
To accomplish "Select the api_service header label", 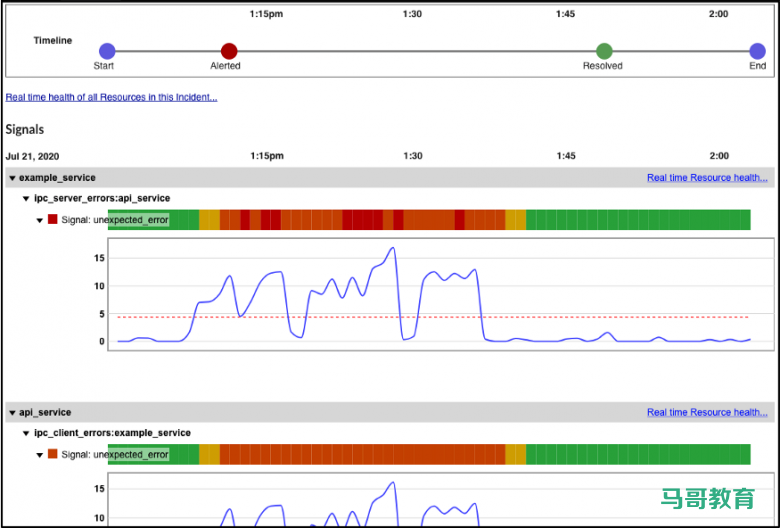I will [45, 412].
